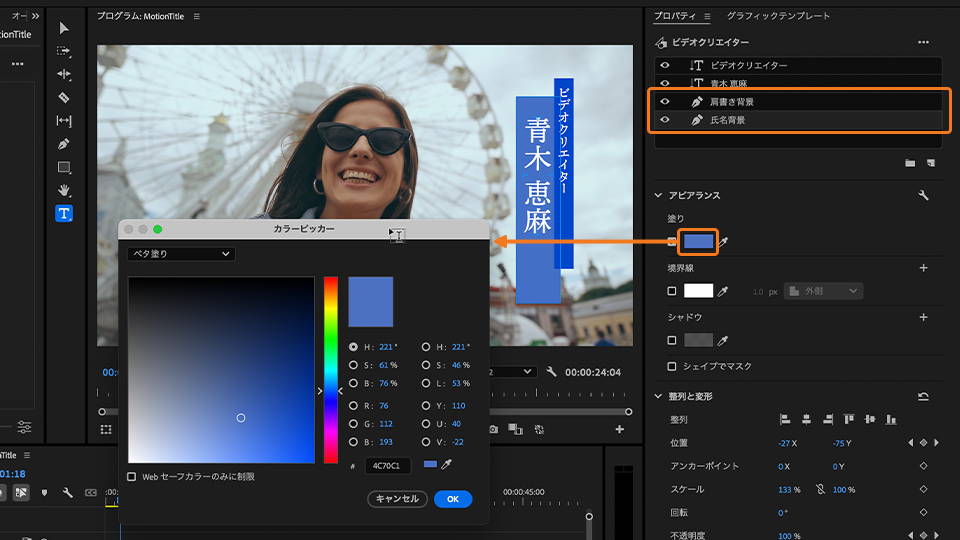
Task: Toggle the 位置 keyframe diamond
Action: (923, 443)
